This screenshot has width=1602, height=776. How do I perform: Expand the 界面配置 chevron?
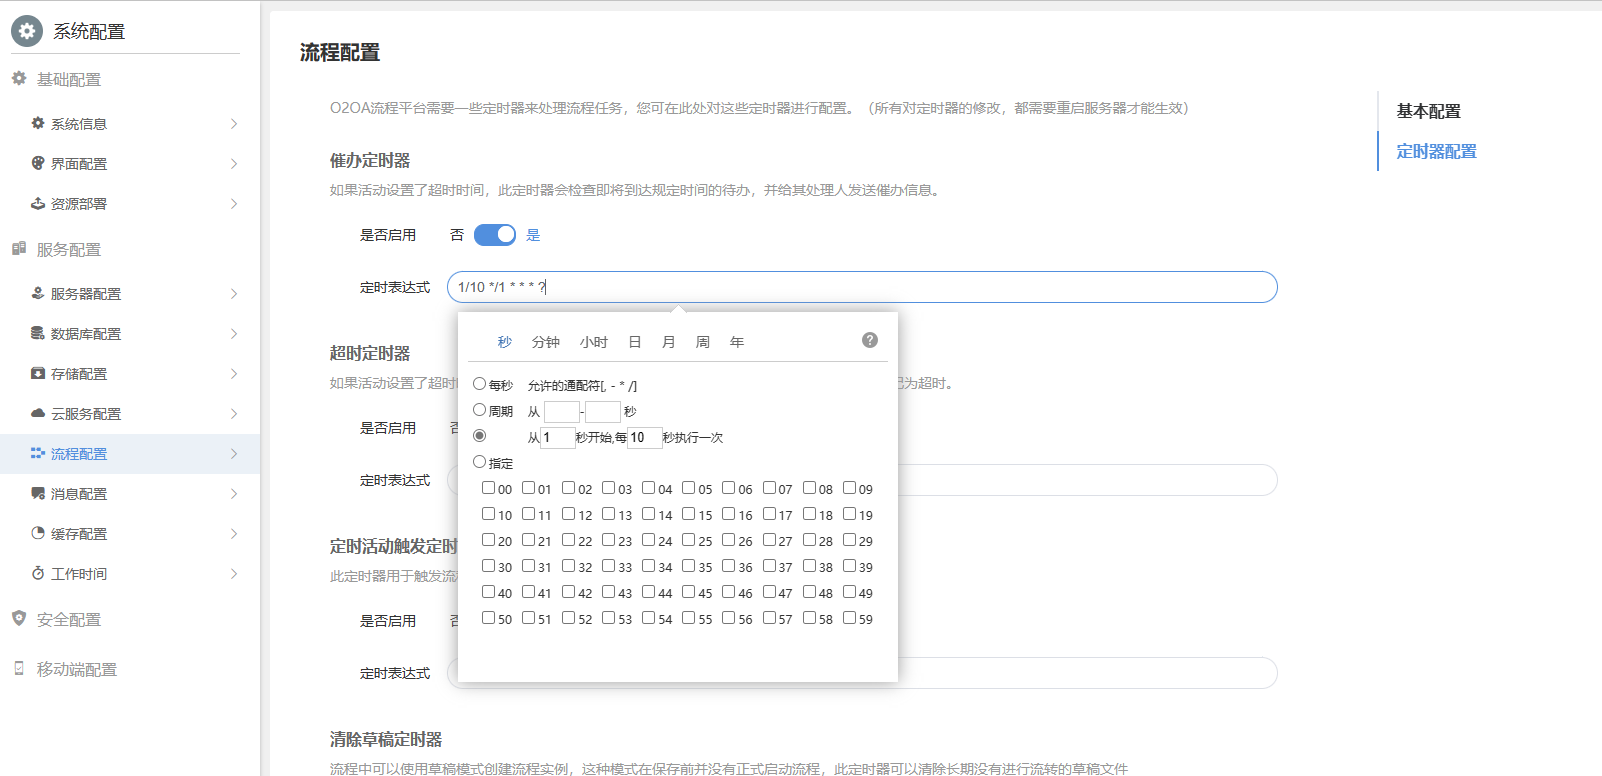pyautogui.click(x=234, y=164)
